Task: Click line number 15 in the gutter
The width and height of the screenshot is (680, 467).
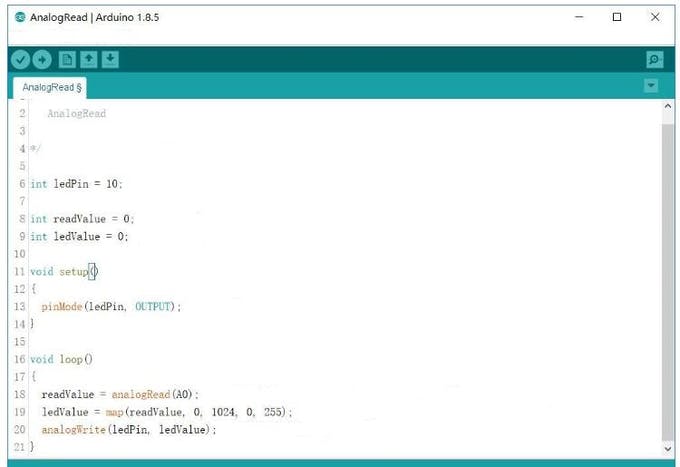Action: [x=20, y=342]
